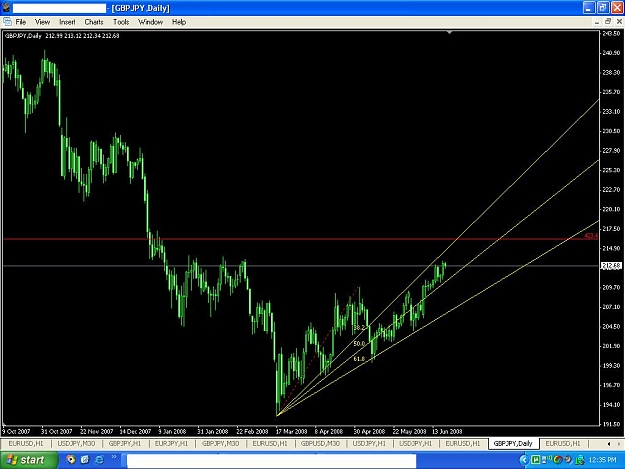Open the Insert menu

click(x=67, y=22)
